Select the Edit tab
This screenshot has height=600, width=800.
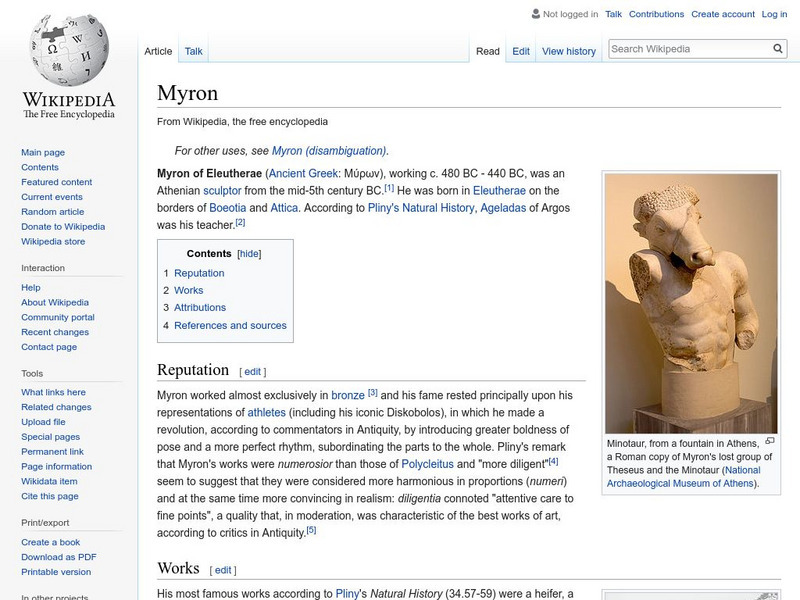(521, 51)
